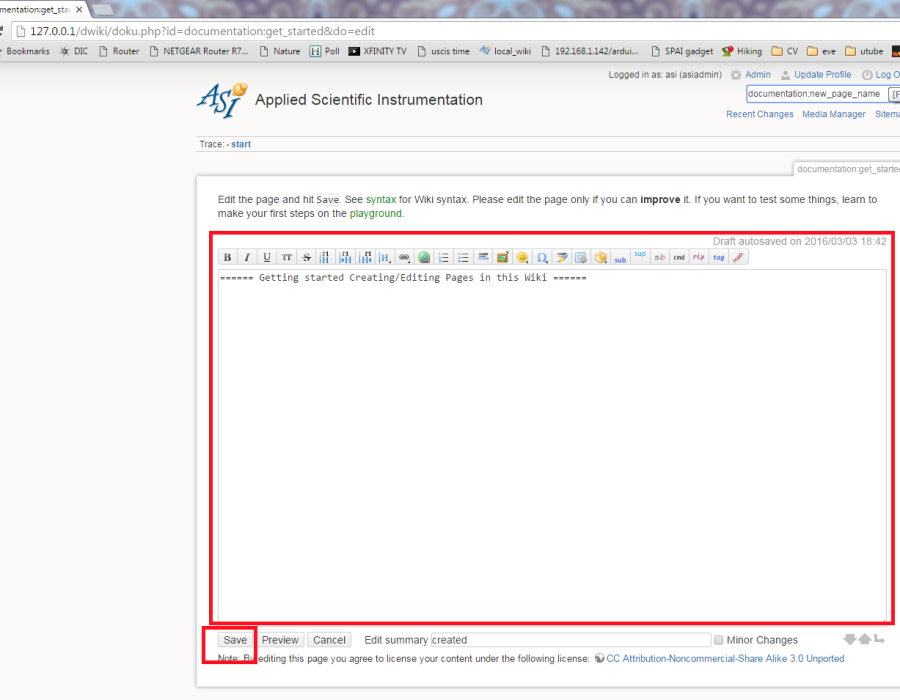Open the NETGEAR Router bookmark
This screenshot has height=700, width=900.
pyautogui.click(x=199, y=51)
